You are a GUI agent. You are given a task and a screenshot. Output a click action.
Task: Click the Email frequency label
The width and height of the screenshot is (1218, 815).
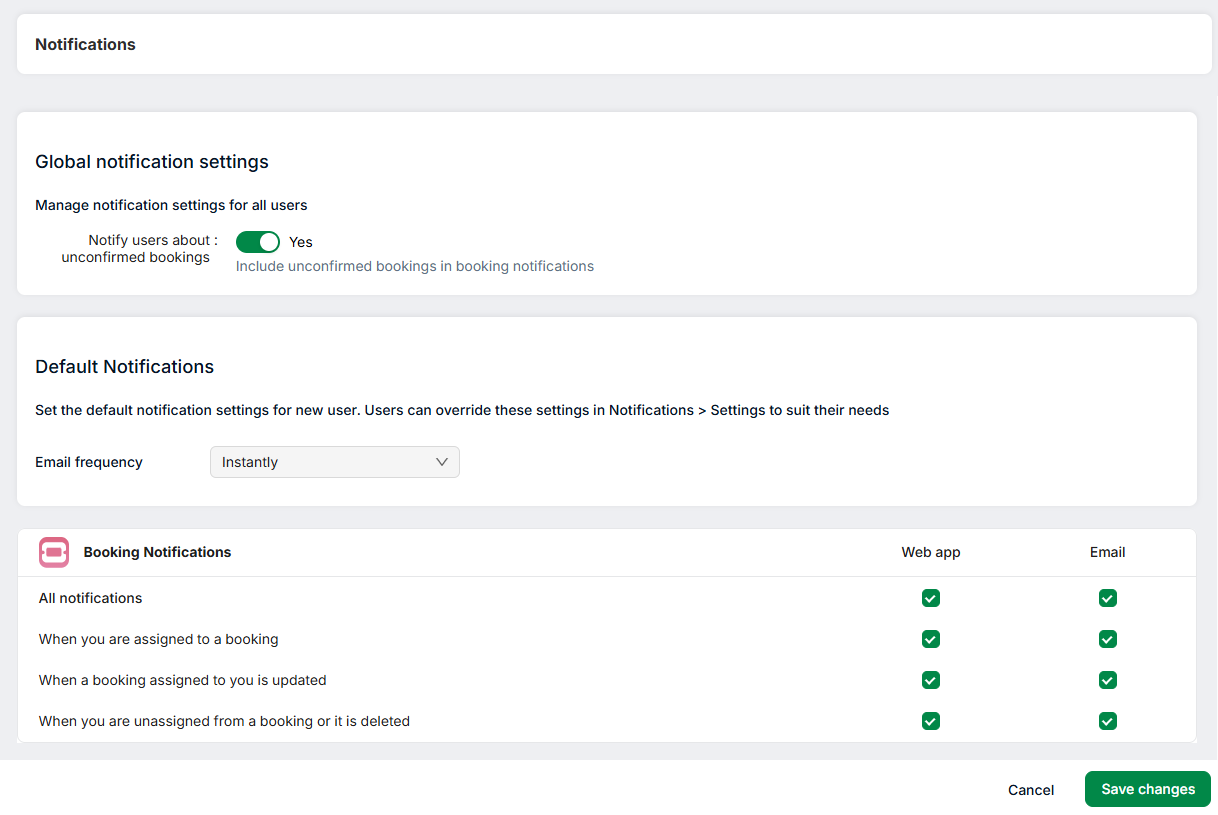pos(89,462)
